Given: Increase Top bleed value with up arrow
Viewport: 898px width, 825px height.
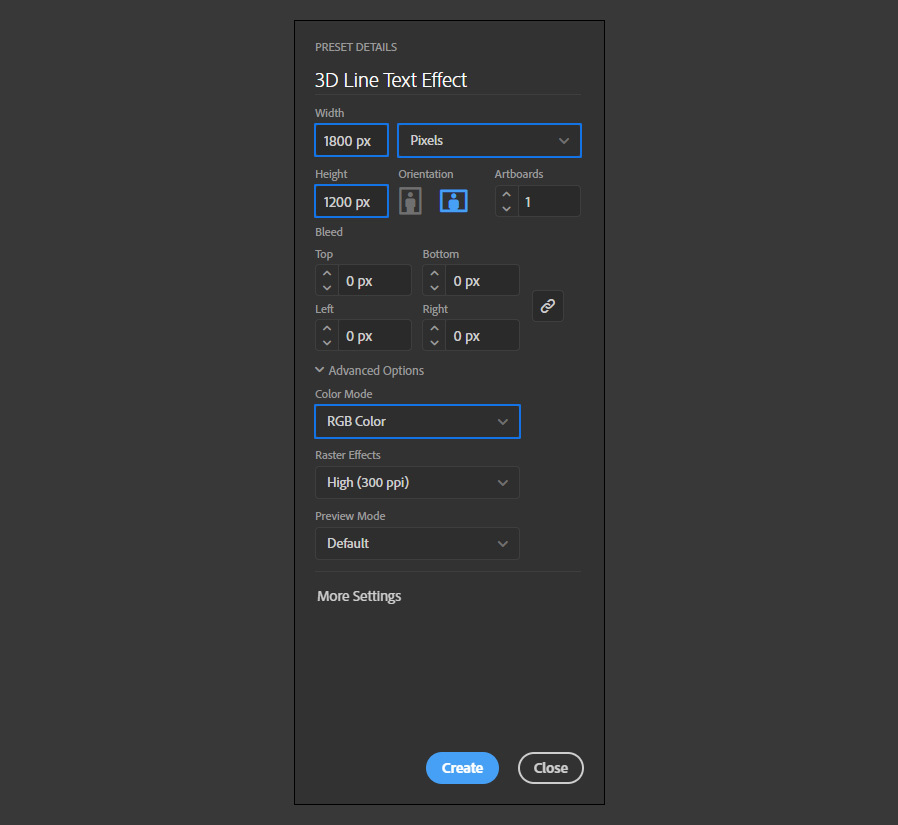Looking at the screenshot, I should [x=327, y=274].
